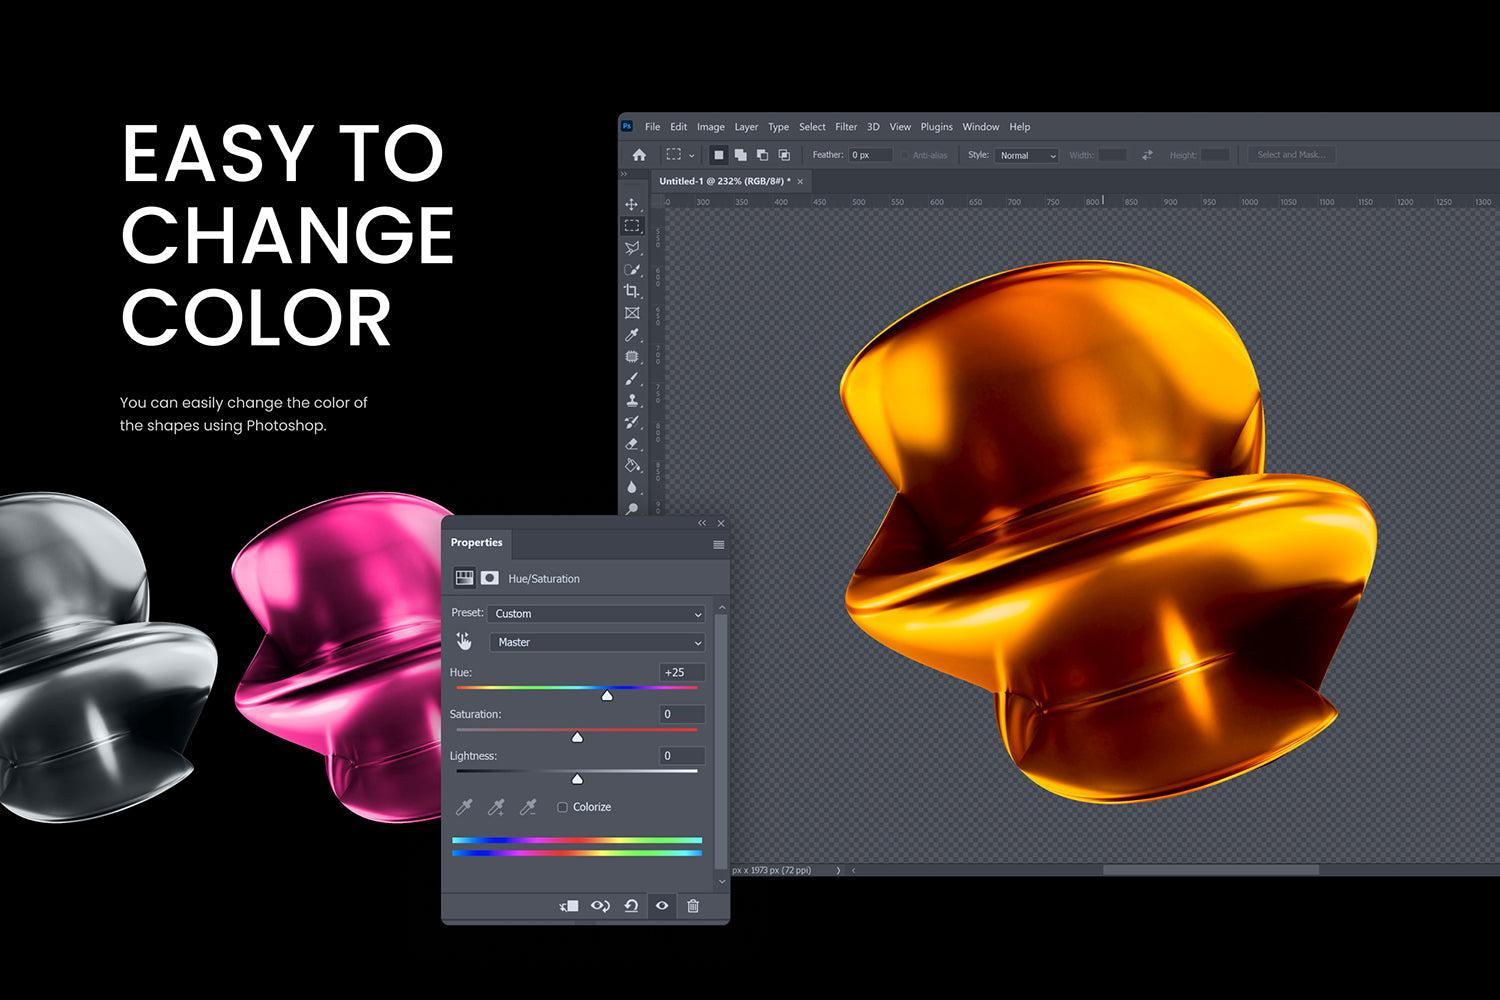The height and width of the screenshot is (1000, 1500).
Task: Open the Master channel dropdown
Action: click(596, 642)
